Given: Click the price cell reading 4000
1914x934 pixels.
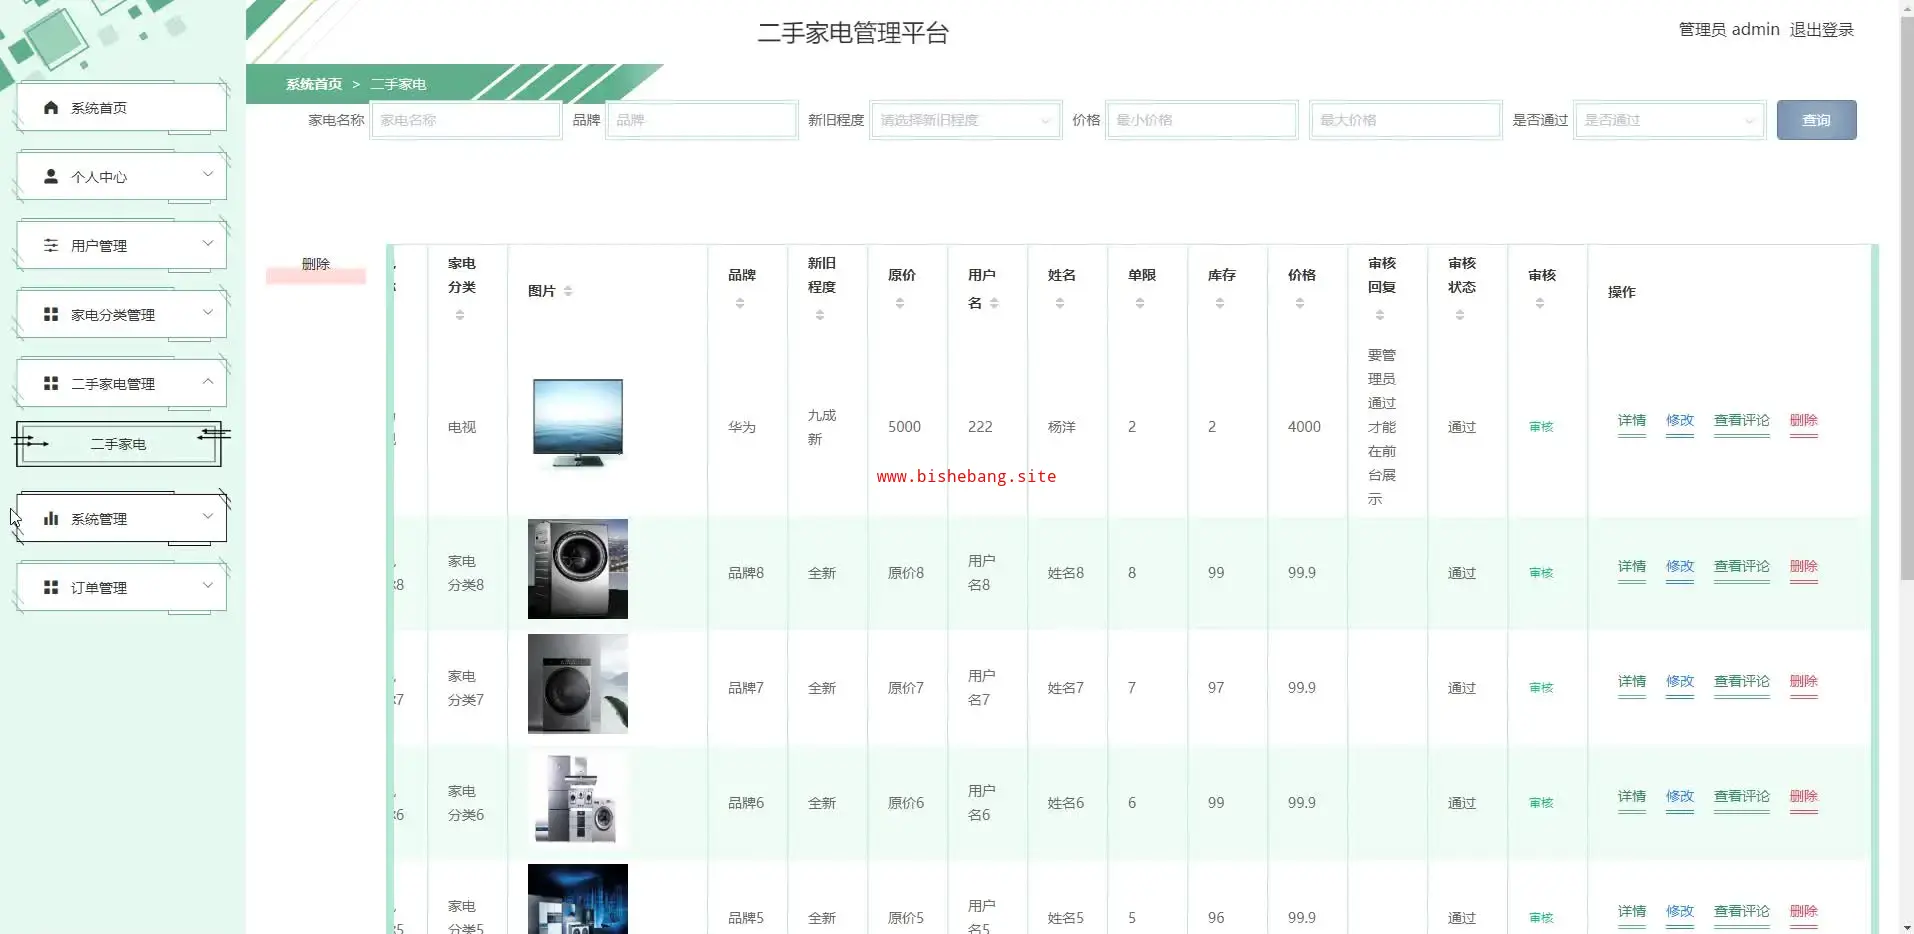Looking at the screenshot, I should pyautogui.click(x=1304, y=427).
